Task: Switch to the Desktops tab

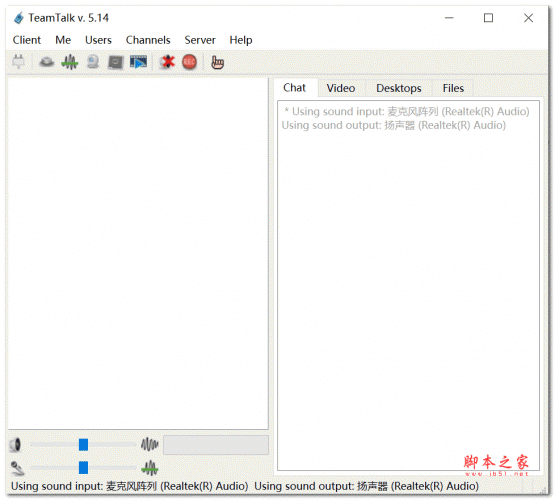Action: [x=399, y=88]
